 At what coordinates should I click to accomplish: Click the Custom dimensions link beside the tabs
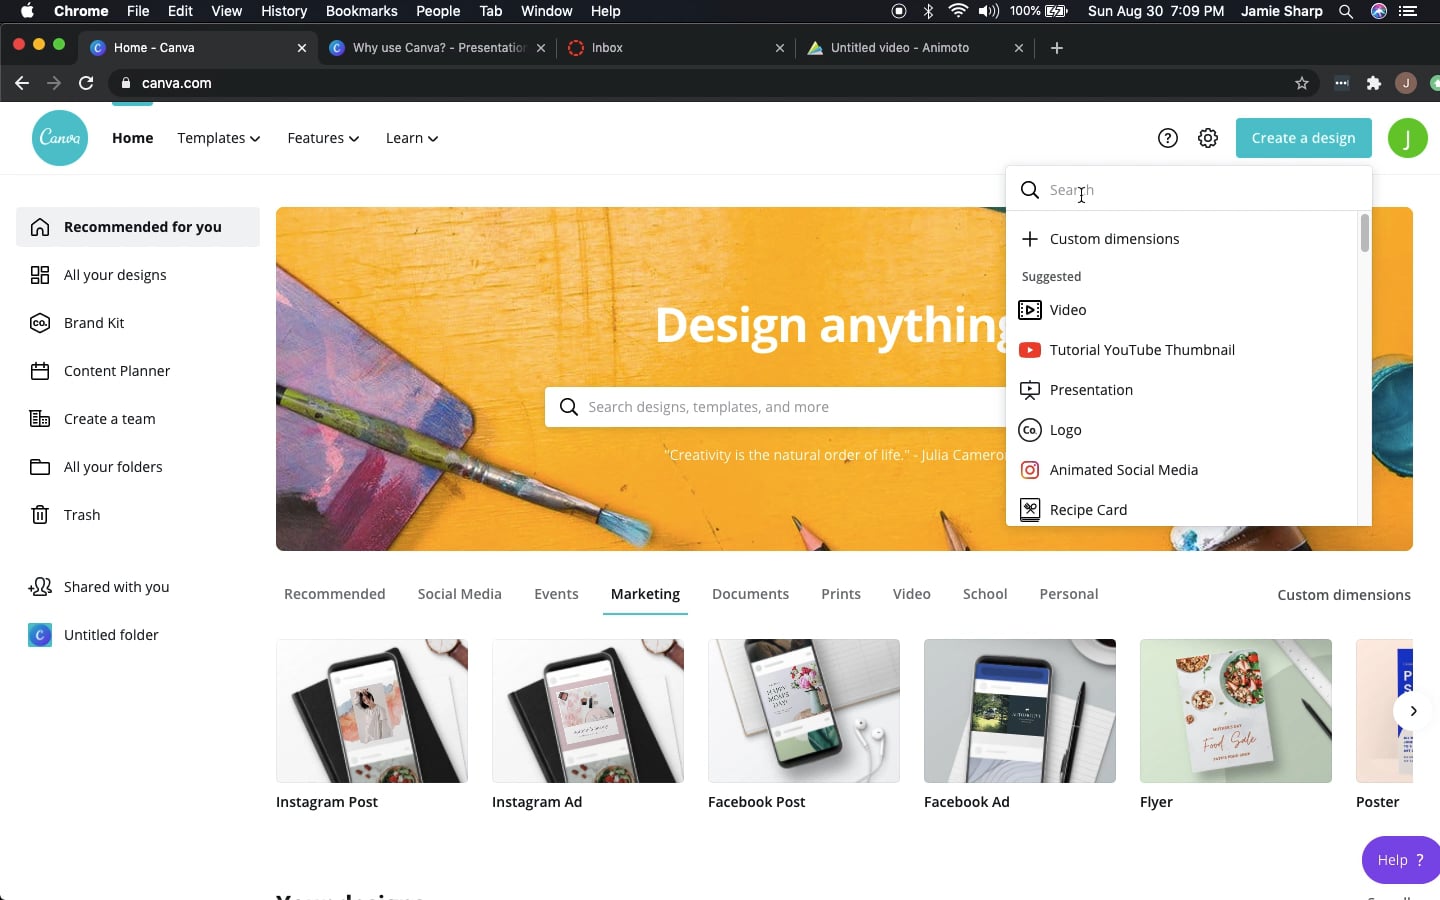tap(1344, 595)
